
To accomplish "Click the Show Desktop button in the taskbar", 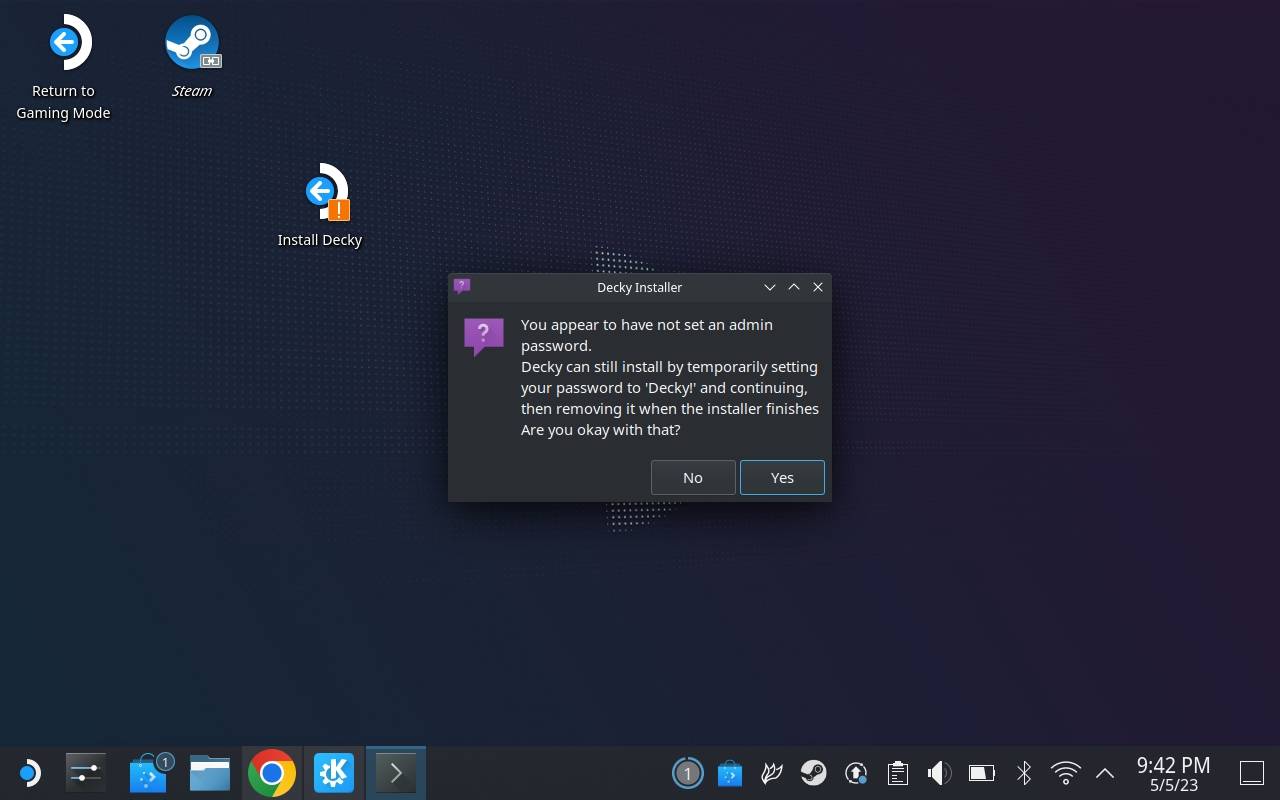I will pyautogui.click(x=1251, y=773).
